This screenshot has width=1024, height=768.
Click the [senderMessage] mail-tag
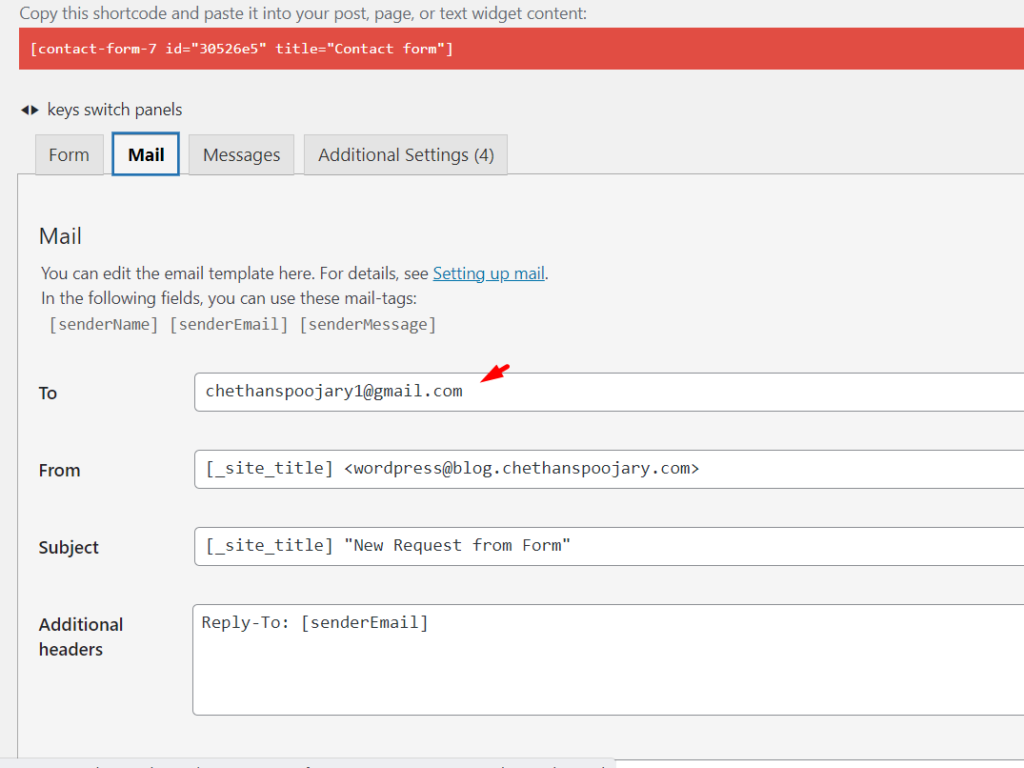coord(368,325)
